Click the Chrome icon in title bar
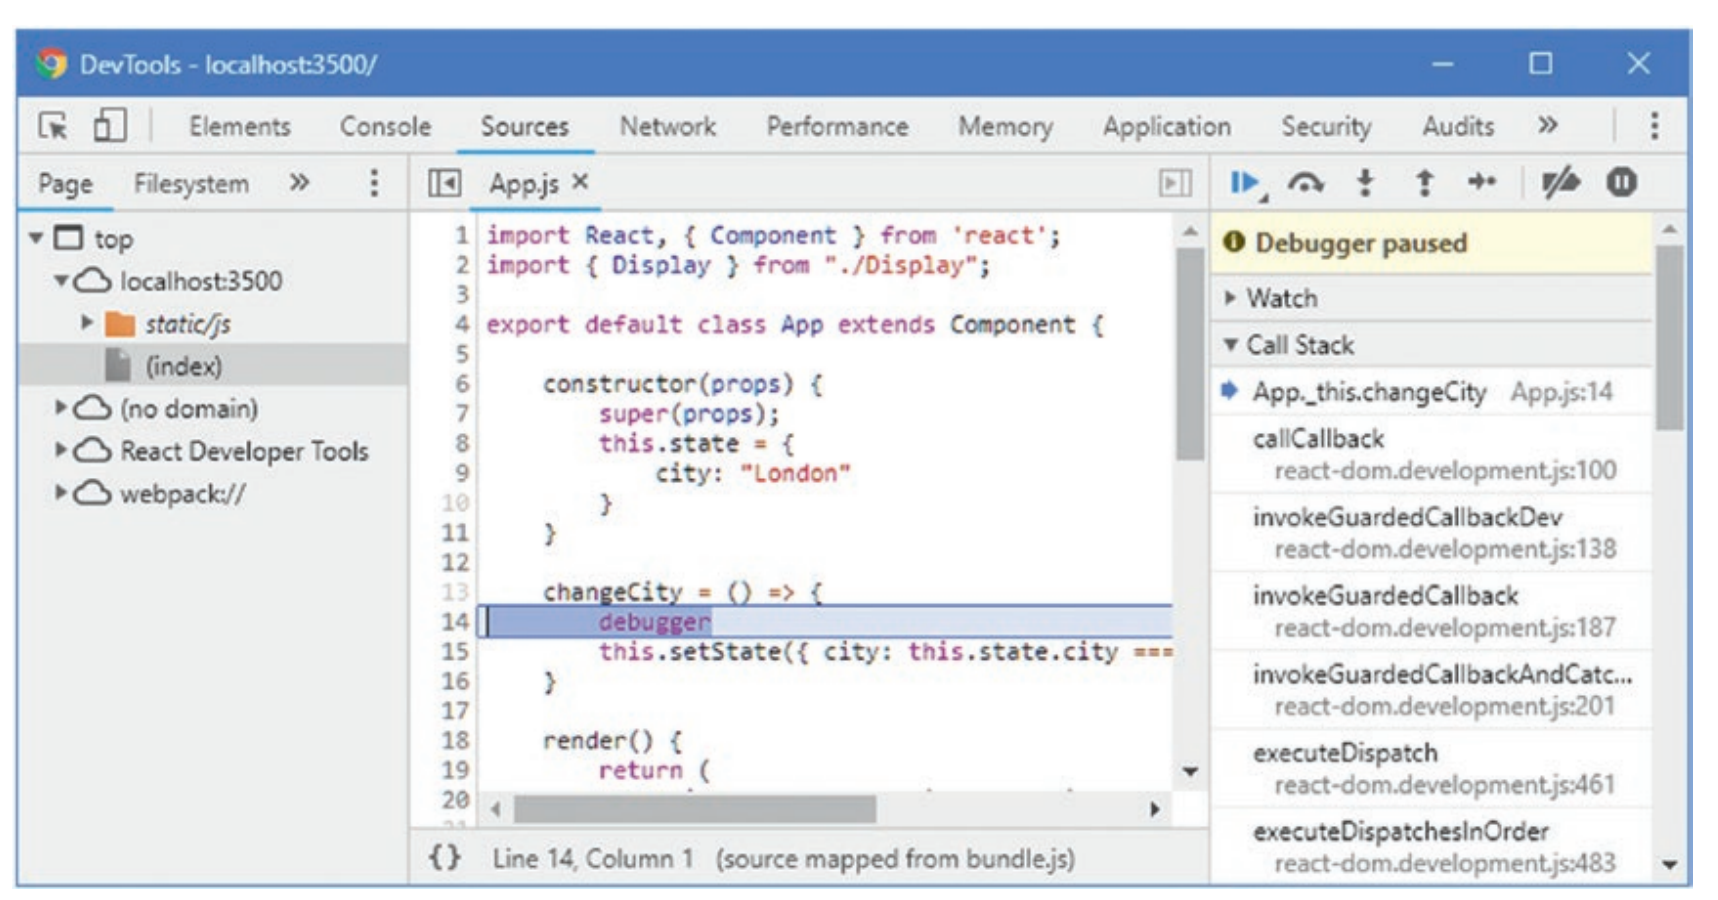 click(x=51, y=64)
